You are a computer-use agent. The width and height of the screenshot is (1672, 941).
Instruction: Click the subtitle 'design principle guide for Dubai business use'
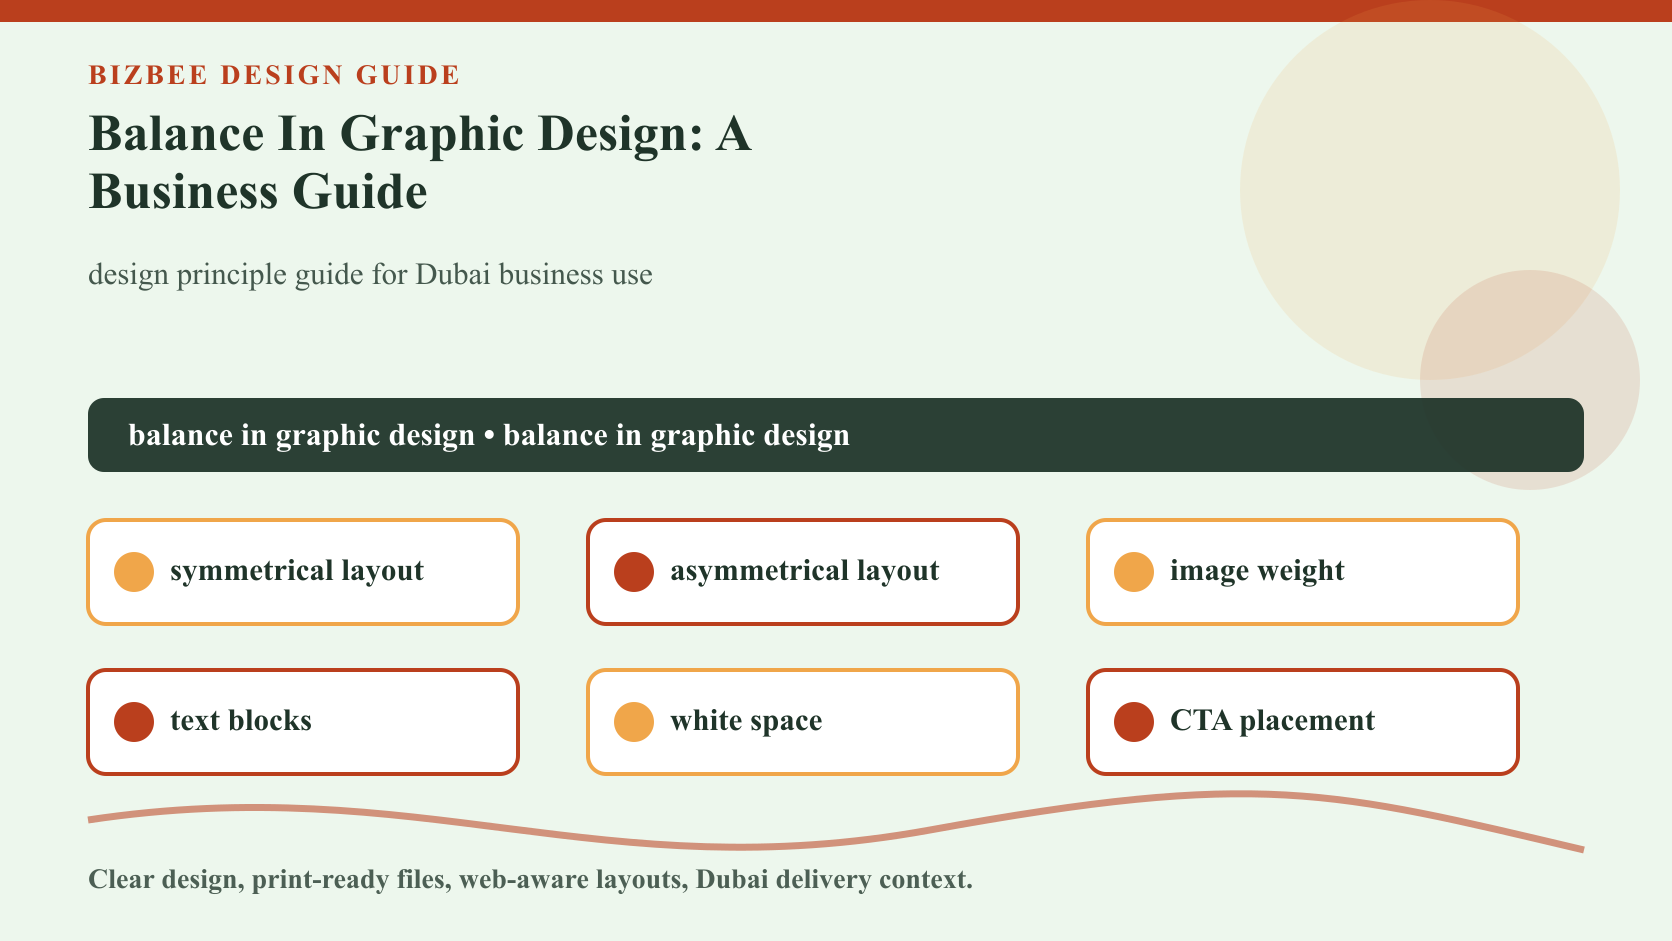point(370,275)
